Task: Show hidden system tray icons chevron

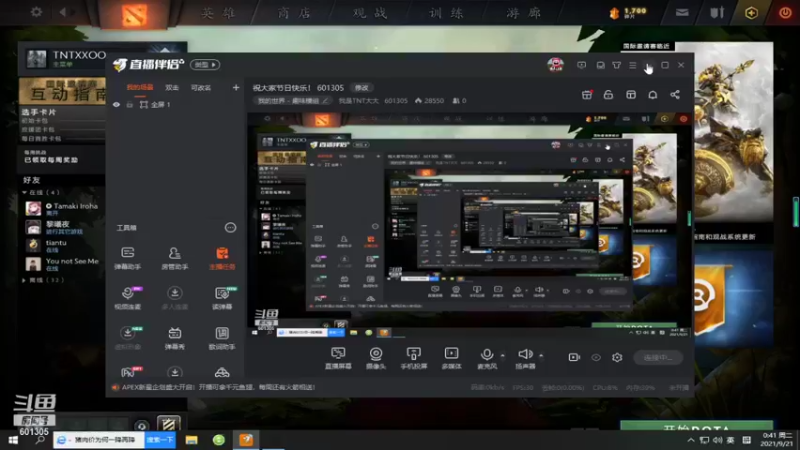Action: pyautogui.click(x=691, y=440)
